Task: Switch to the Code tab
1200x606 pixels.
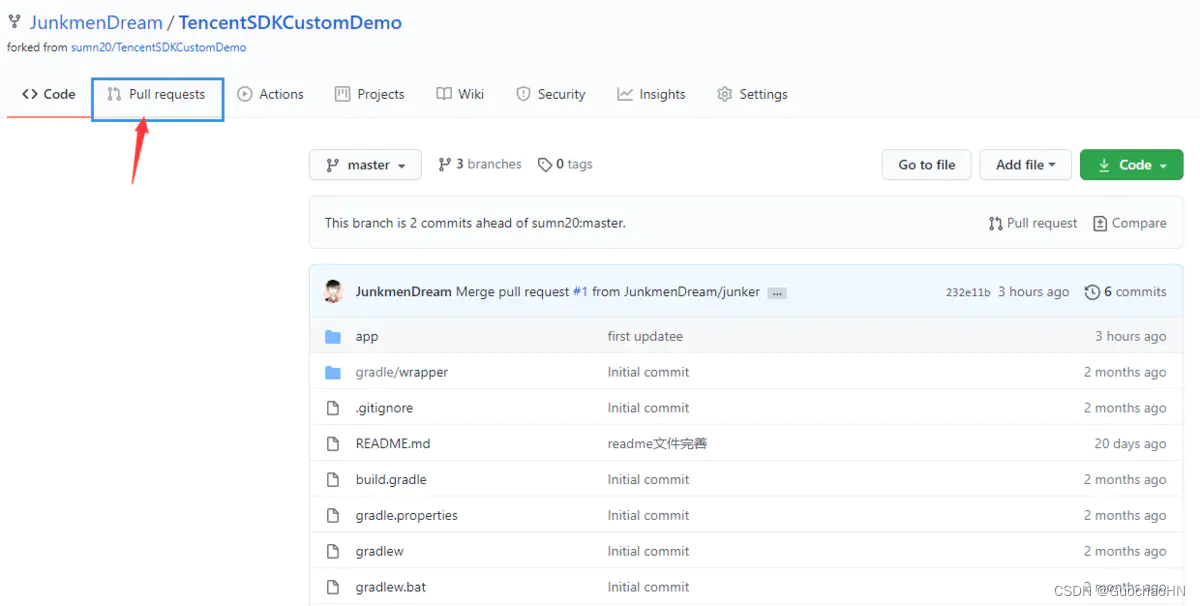Action: (x=49, y=94)
